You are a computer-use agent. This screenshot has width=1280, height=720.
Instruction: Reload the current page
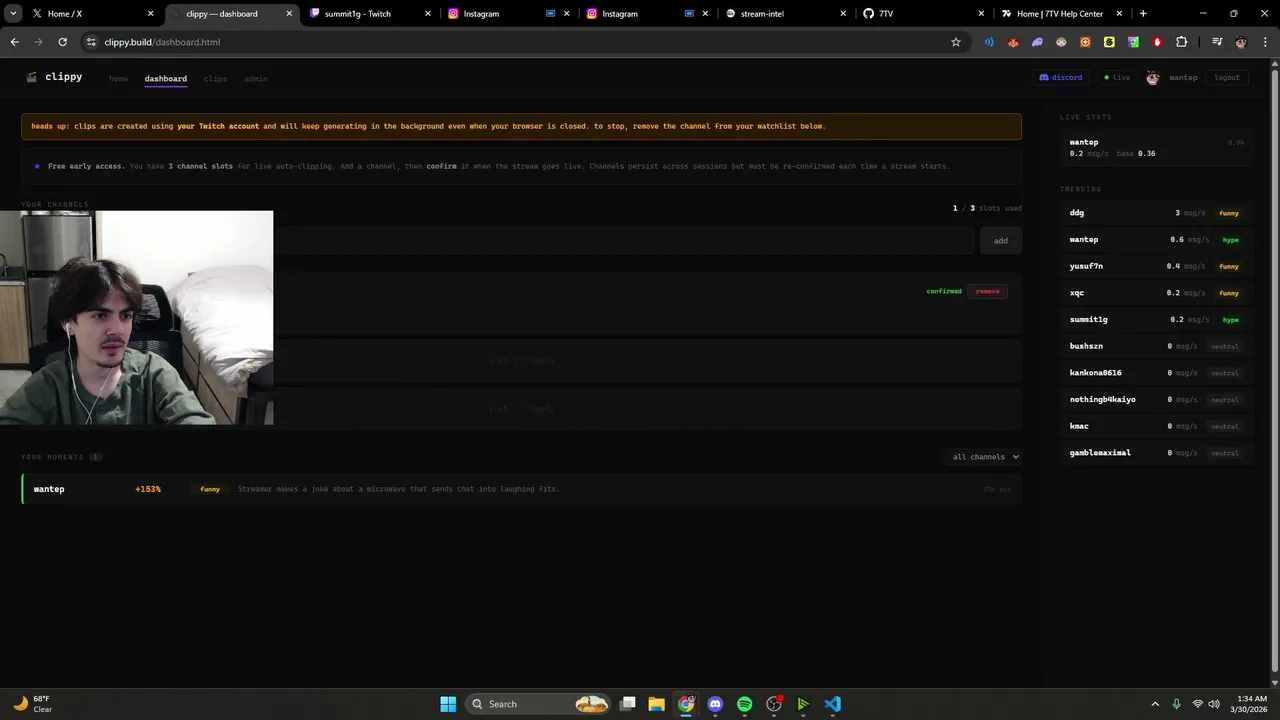coord(62,42)
